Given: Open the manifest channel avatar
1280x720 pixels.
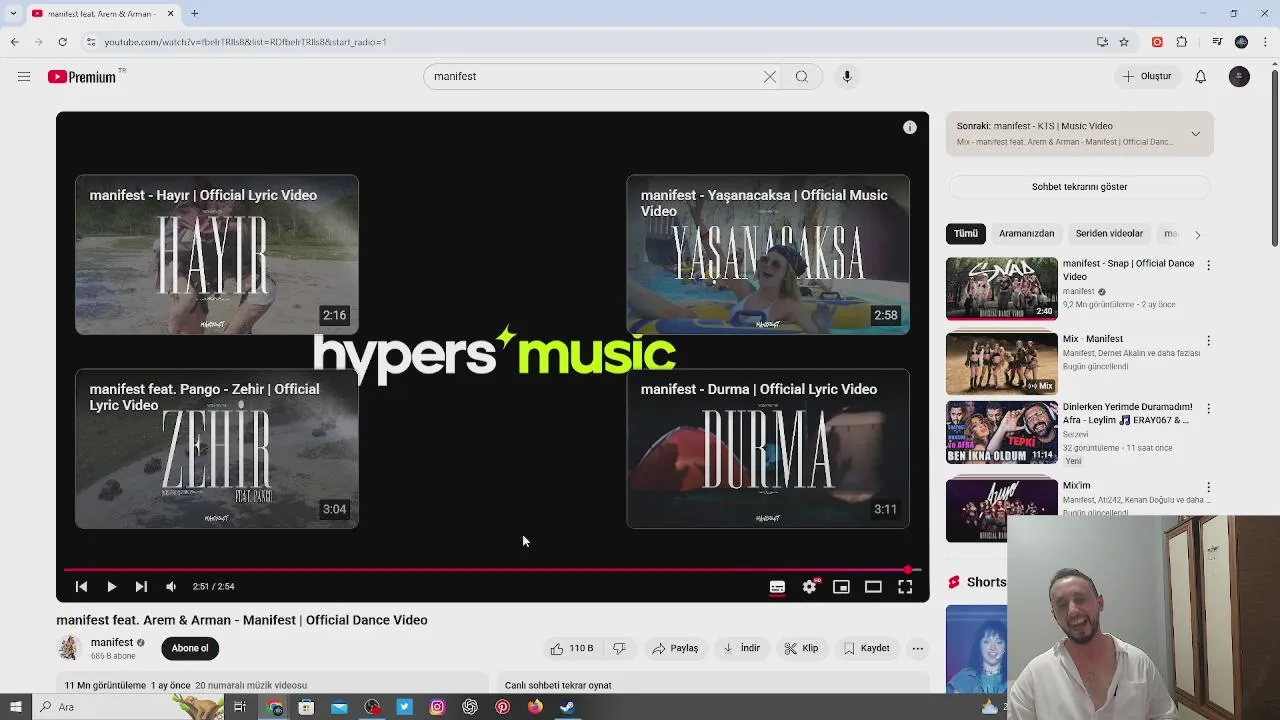Looking at the screenshot, I should pos(68,648).
